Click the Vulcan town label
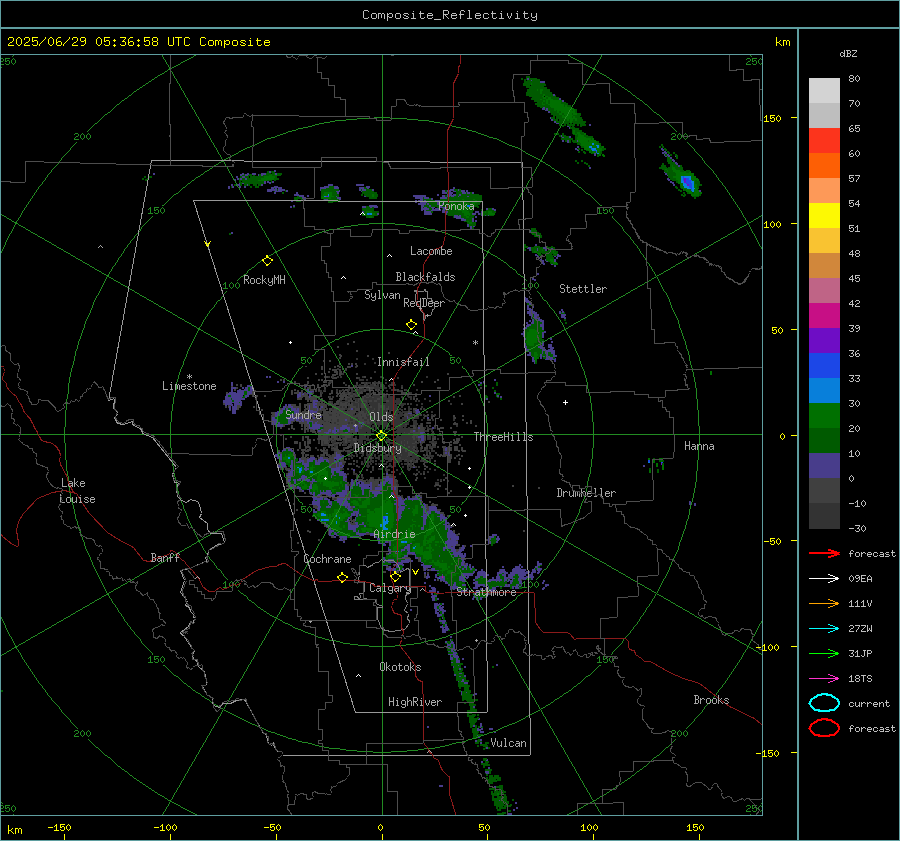Image resolution: width=900 pixels, height=841 pixels. click(x=509, y=742)
